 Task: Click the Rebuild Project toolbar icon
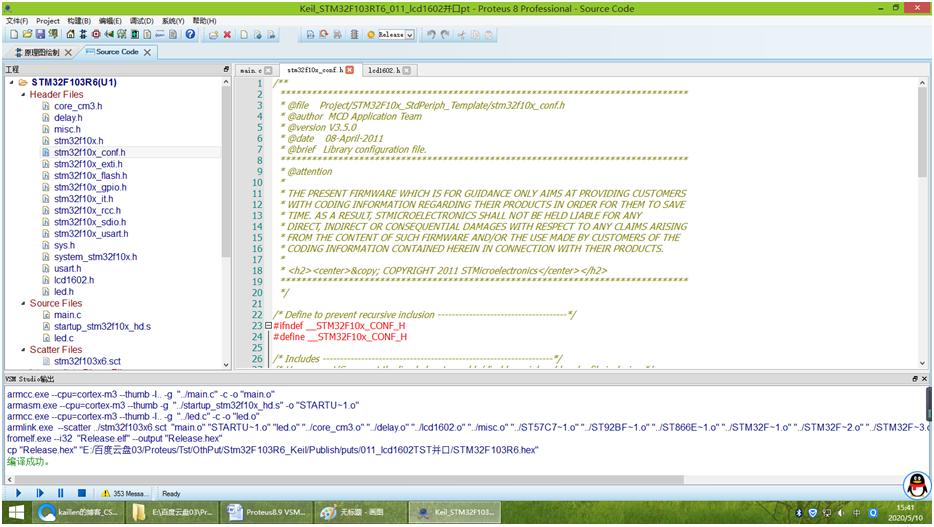click(323, 35)
